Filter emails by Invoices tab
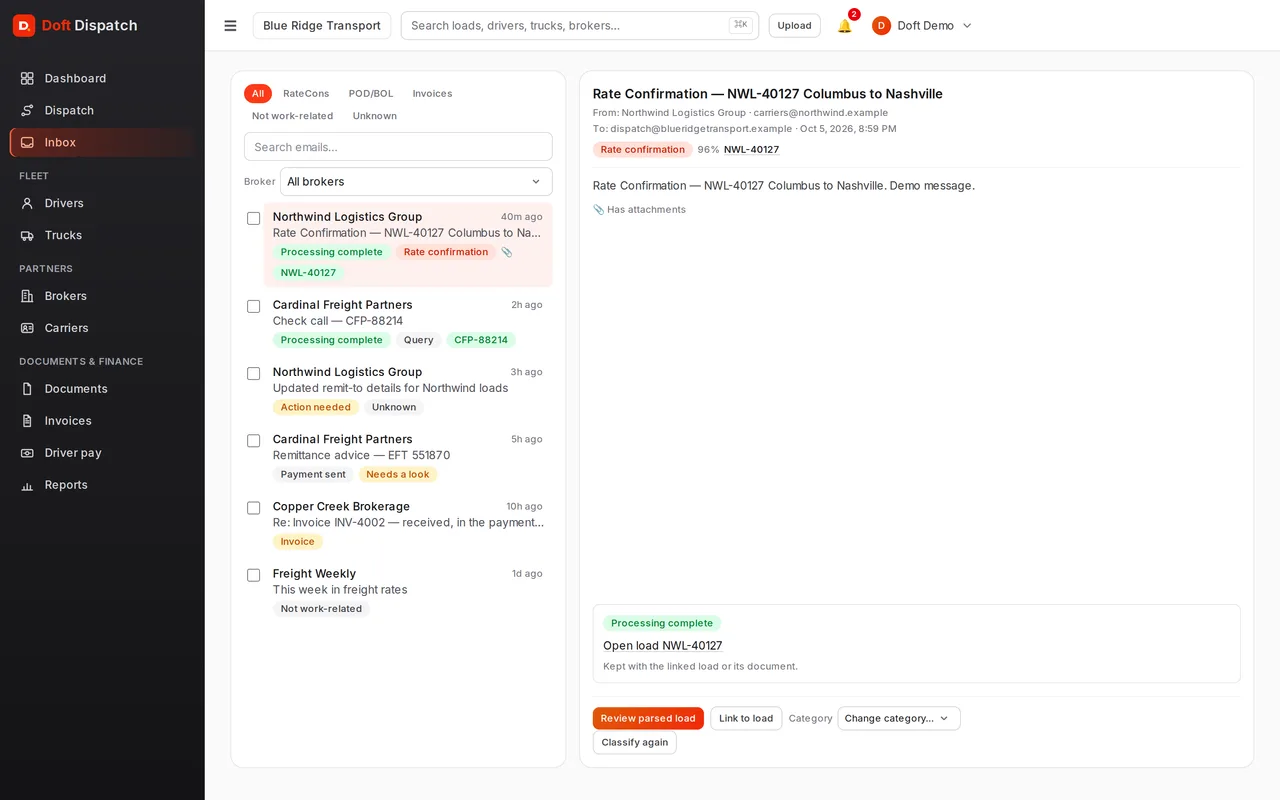This screenshot has width=1280, height=800. click(432, 93)
